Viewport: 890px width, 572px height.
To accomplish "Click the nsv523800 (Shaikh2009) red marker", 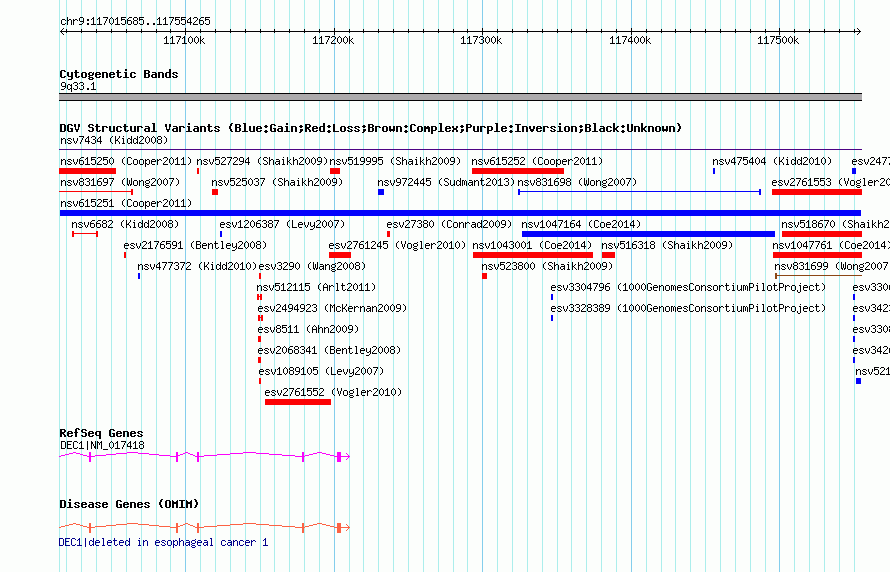I will tap(484, 276).
